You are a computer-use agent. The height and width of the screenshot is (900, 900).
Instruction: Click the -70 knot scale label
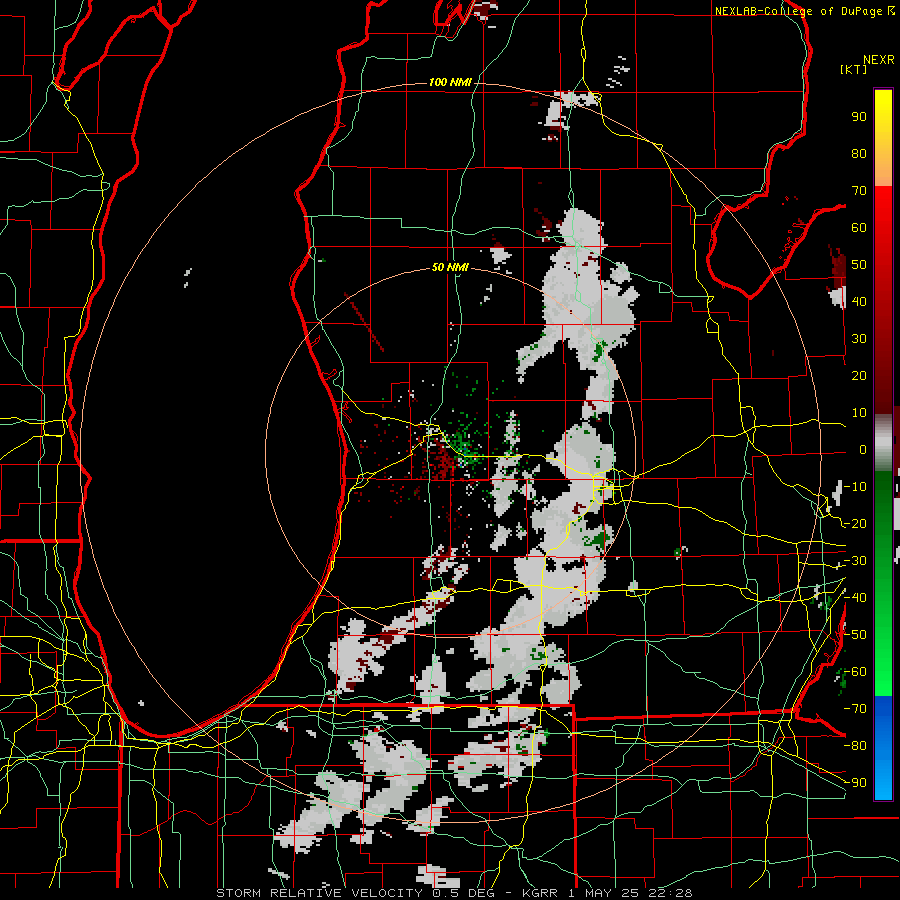855,709
